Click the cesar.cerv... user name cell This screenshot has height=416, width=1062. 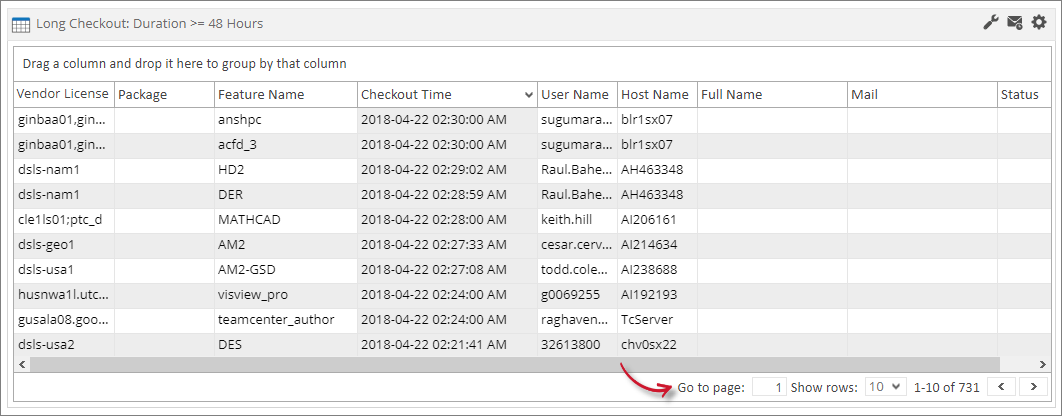(577, 245)
